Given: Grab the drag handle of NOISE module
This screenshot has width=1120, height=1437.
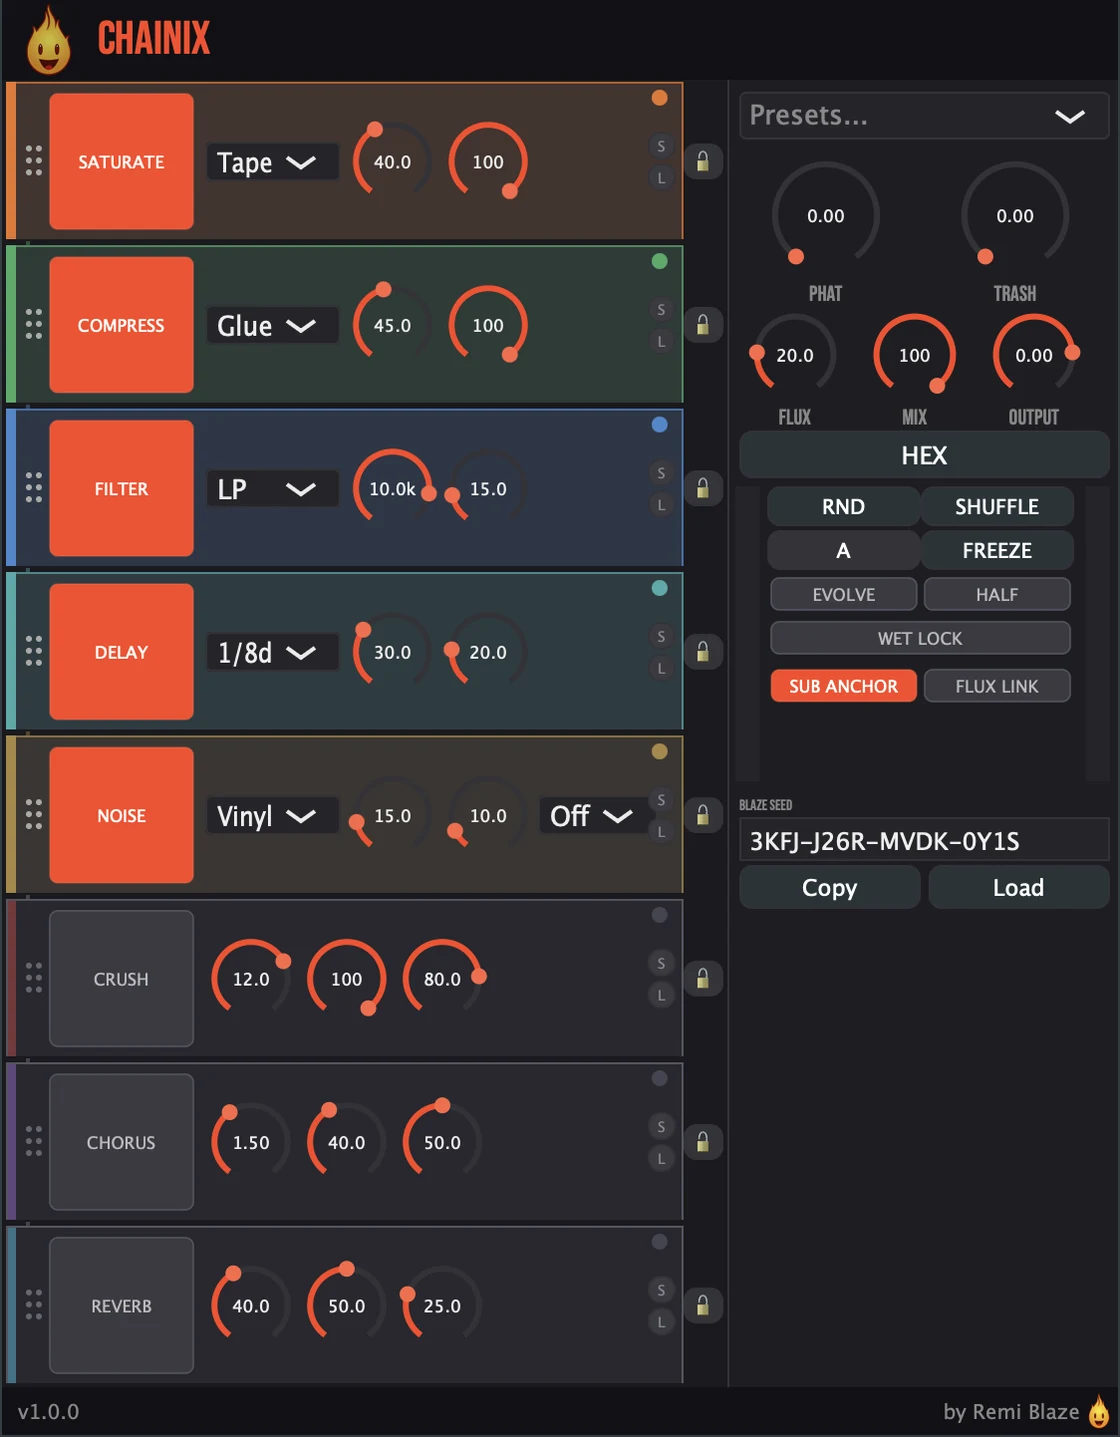Looking at the screenshot, I should [x=34, y=814].
